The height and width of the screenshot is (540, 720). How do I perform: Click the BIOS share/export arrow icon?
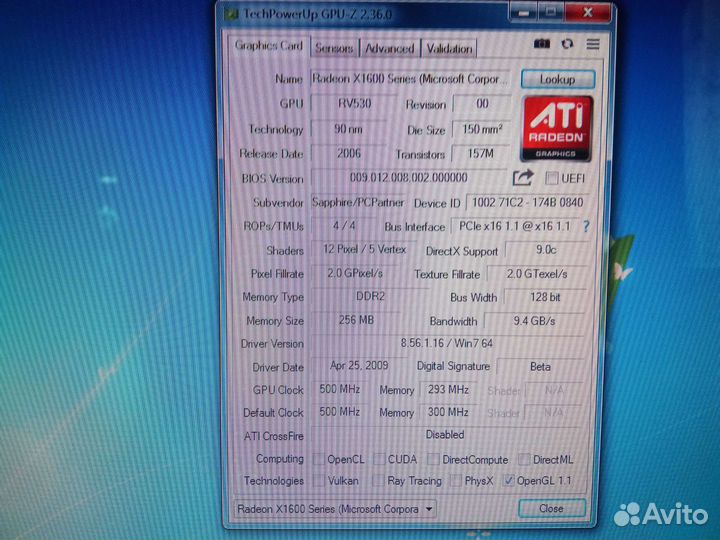click(523, 178)
